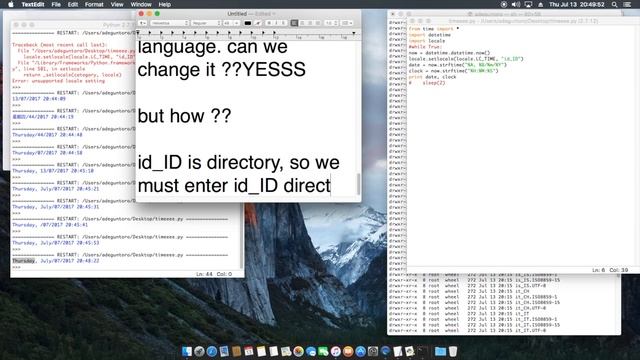
Task: Open the Window menu
Action: click(141, 4)
